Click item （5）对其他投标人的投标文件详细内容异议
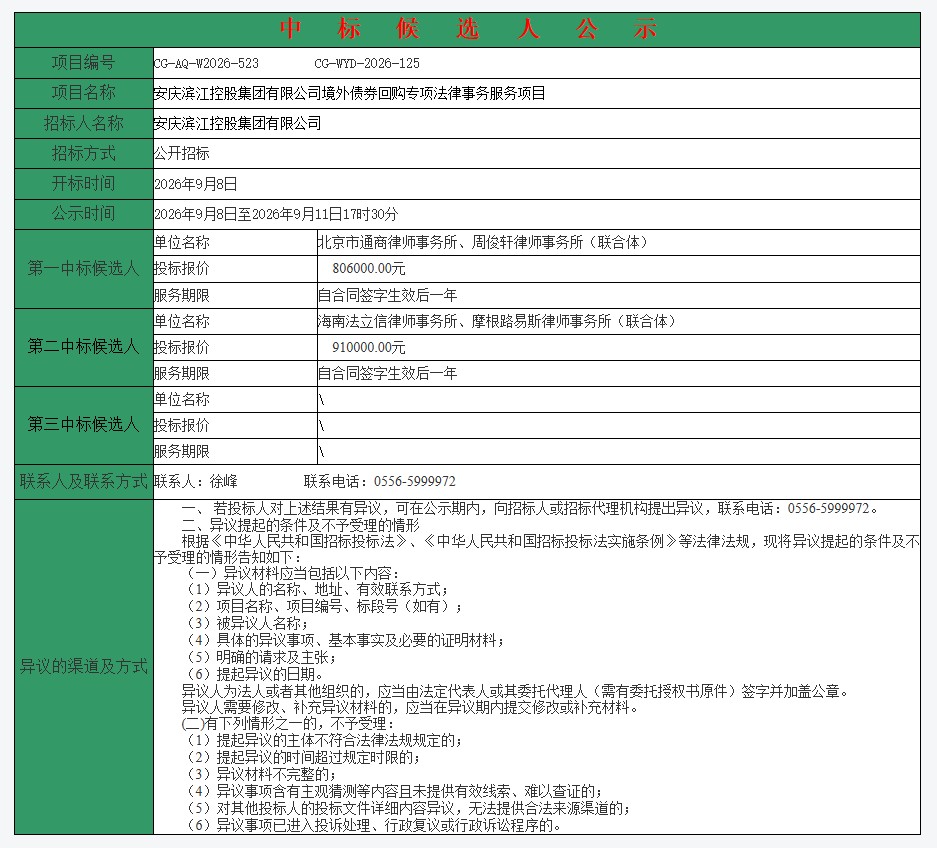937x848 pixels. click(408, 809)
